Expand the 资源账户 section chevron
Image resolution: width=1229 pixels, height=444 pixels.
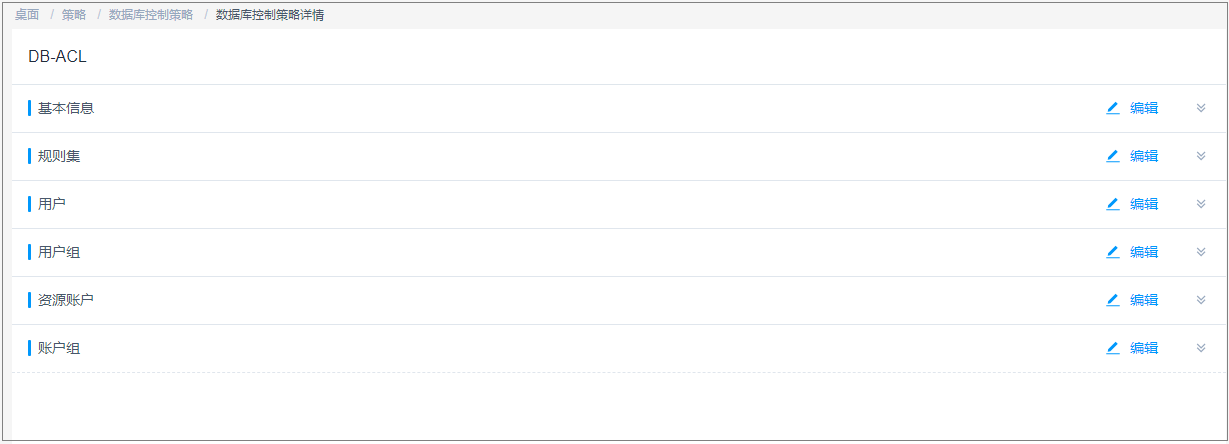pos(1201,300)
